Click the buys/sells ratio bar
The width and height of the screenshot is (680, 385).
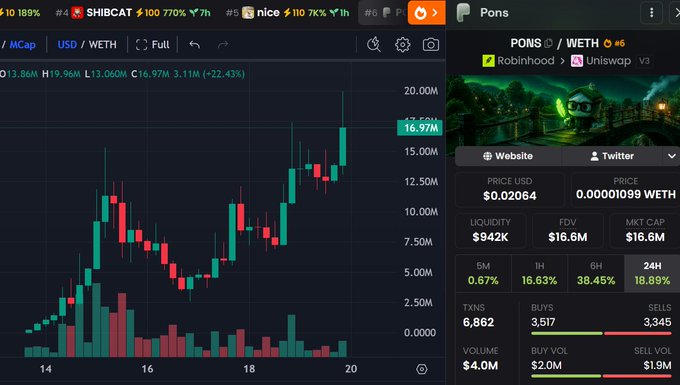(x=601, y=333)
